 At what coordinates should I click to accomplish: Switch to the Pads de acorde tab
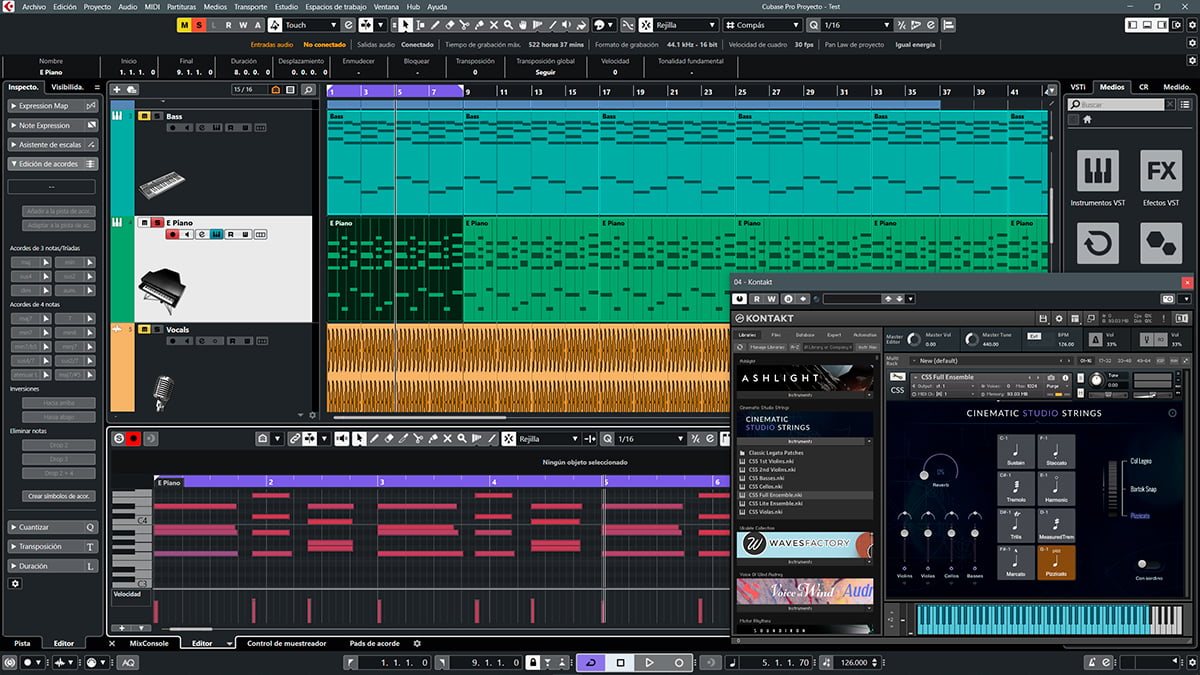[x=375, y=644]
